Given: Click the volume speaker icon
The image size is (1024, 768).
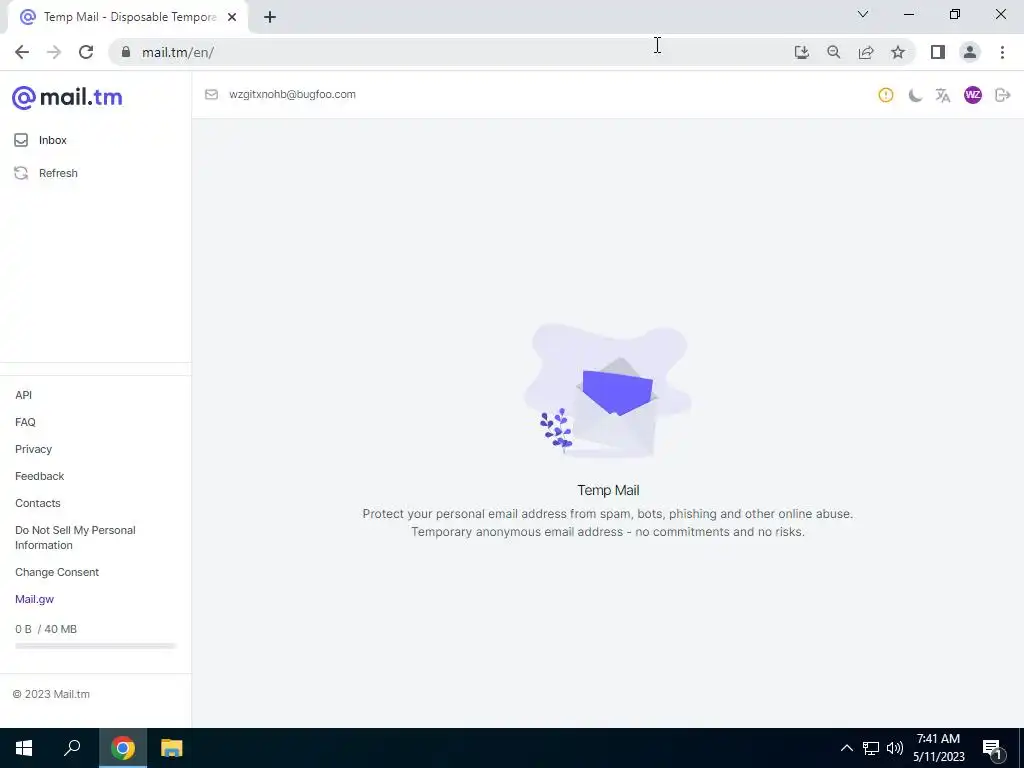Looking at the screenshot, I should [x=895, y=748].
